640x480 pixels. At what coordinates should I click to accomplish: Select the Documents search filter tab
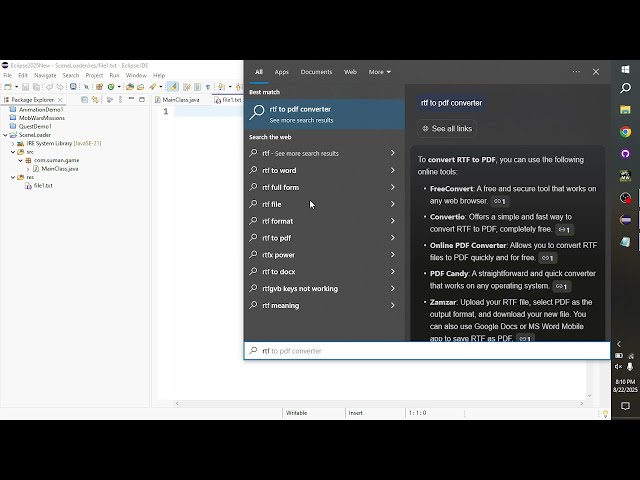[316, 72]
